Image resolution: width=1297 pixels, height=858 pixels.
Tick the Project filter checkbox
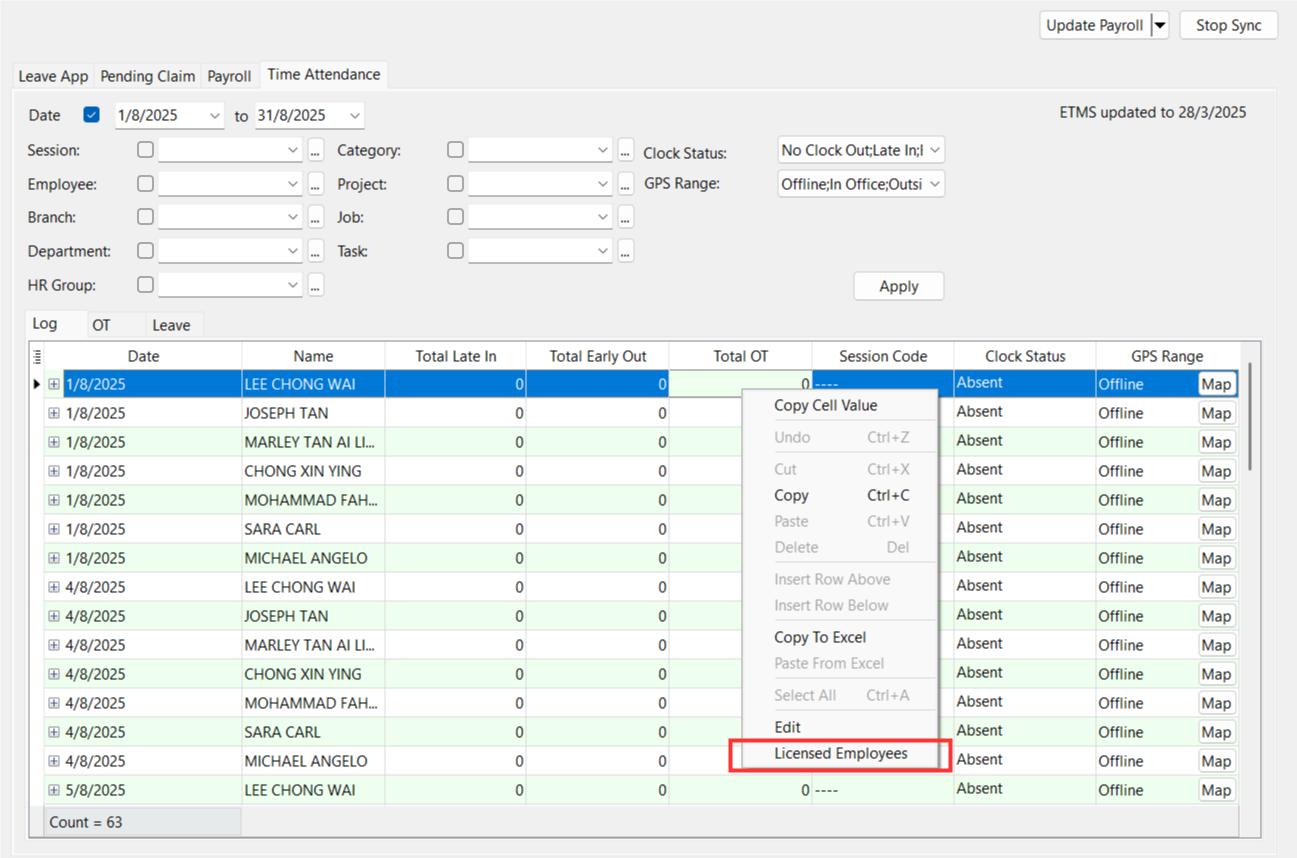tap(456, 184)
